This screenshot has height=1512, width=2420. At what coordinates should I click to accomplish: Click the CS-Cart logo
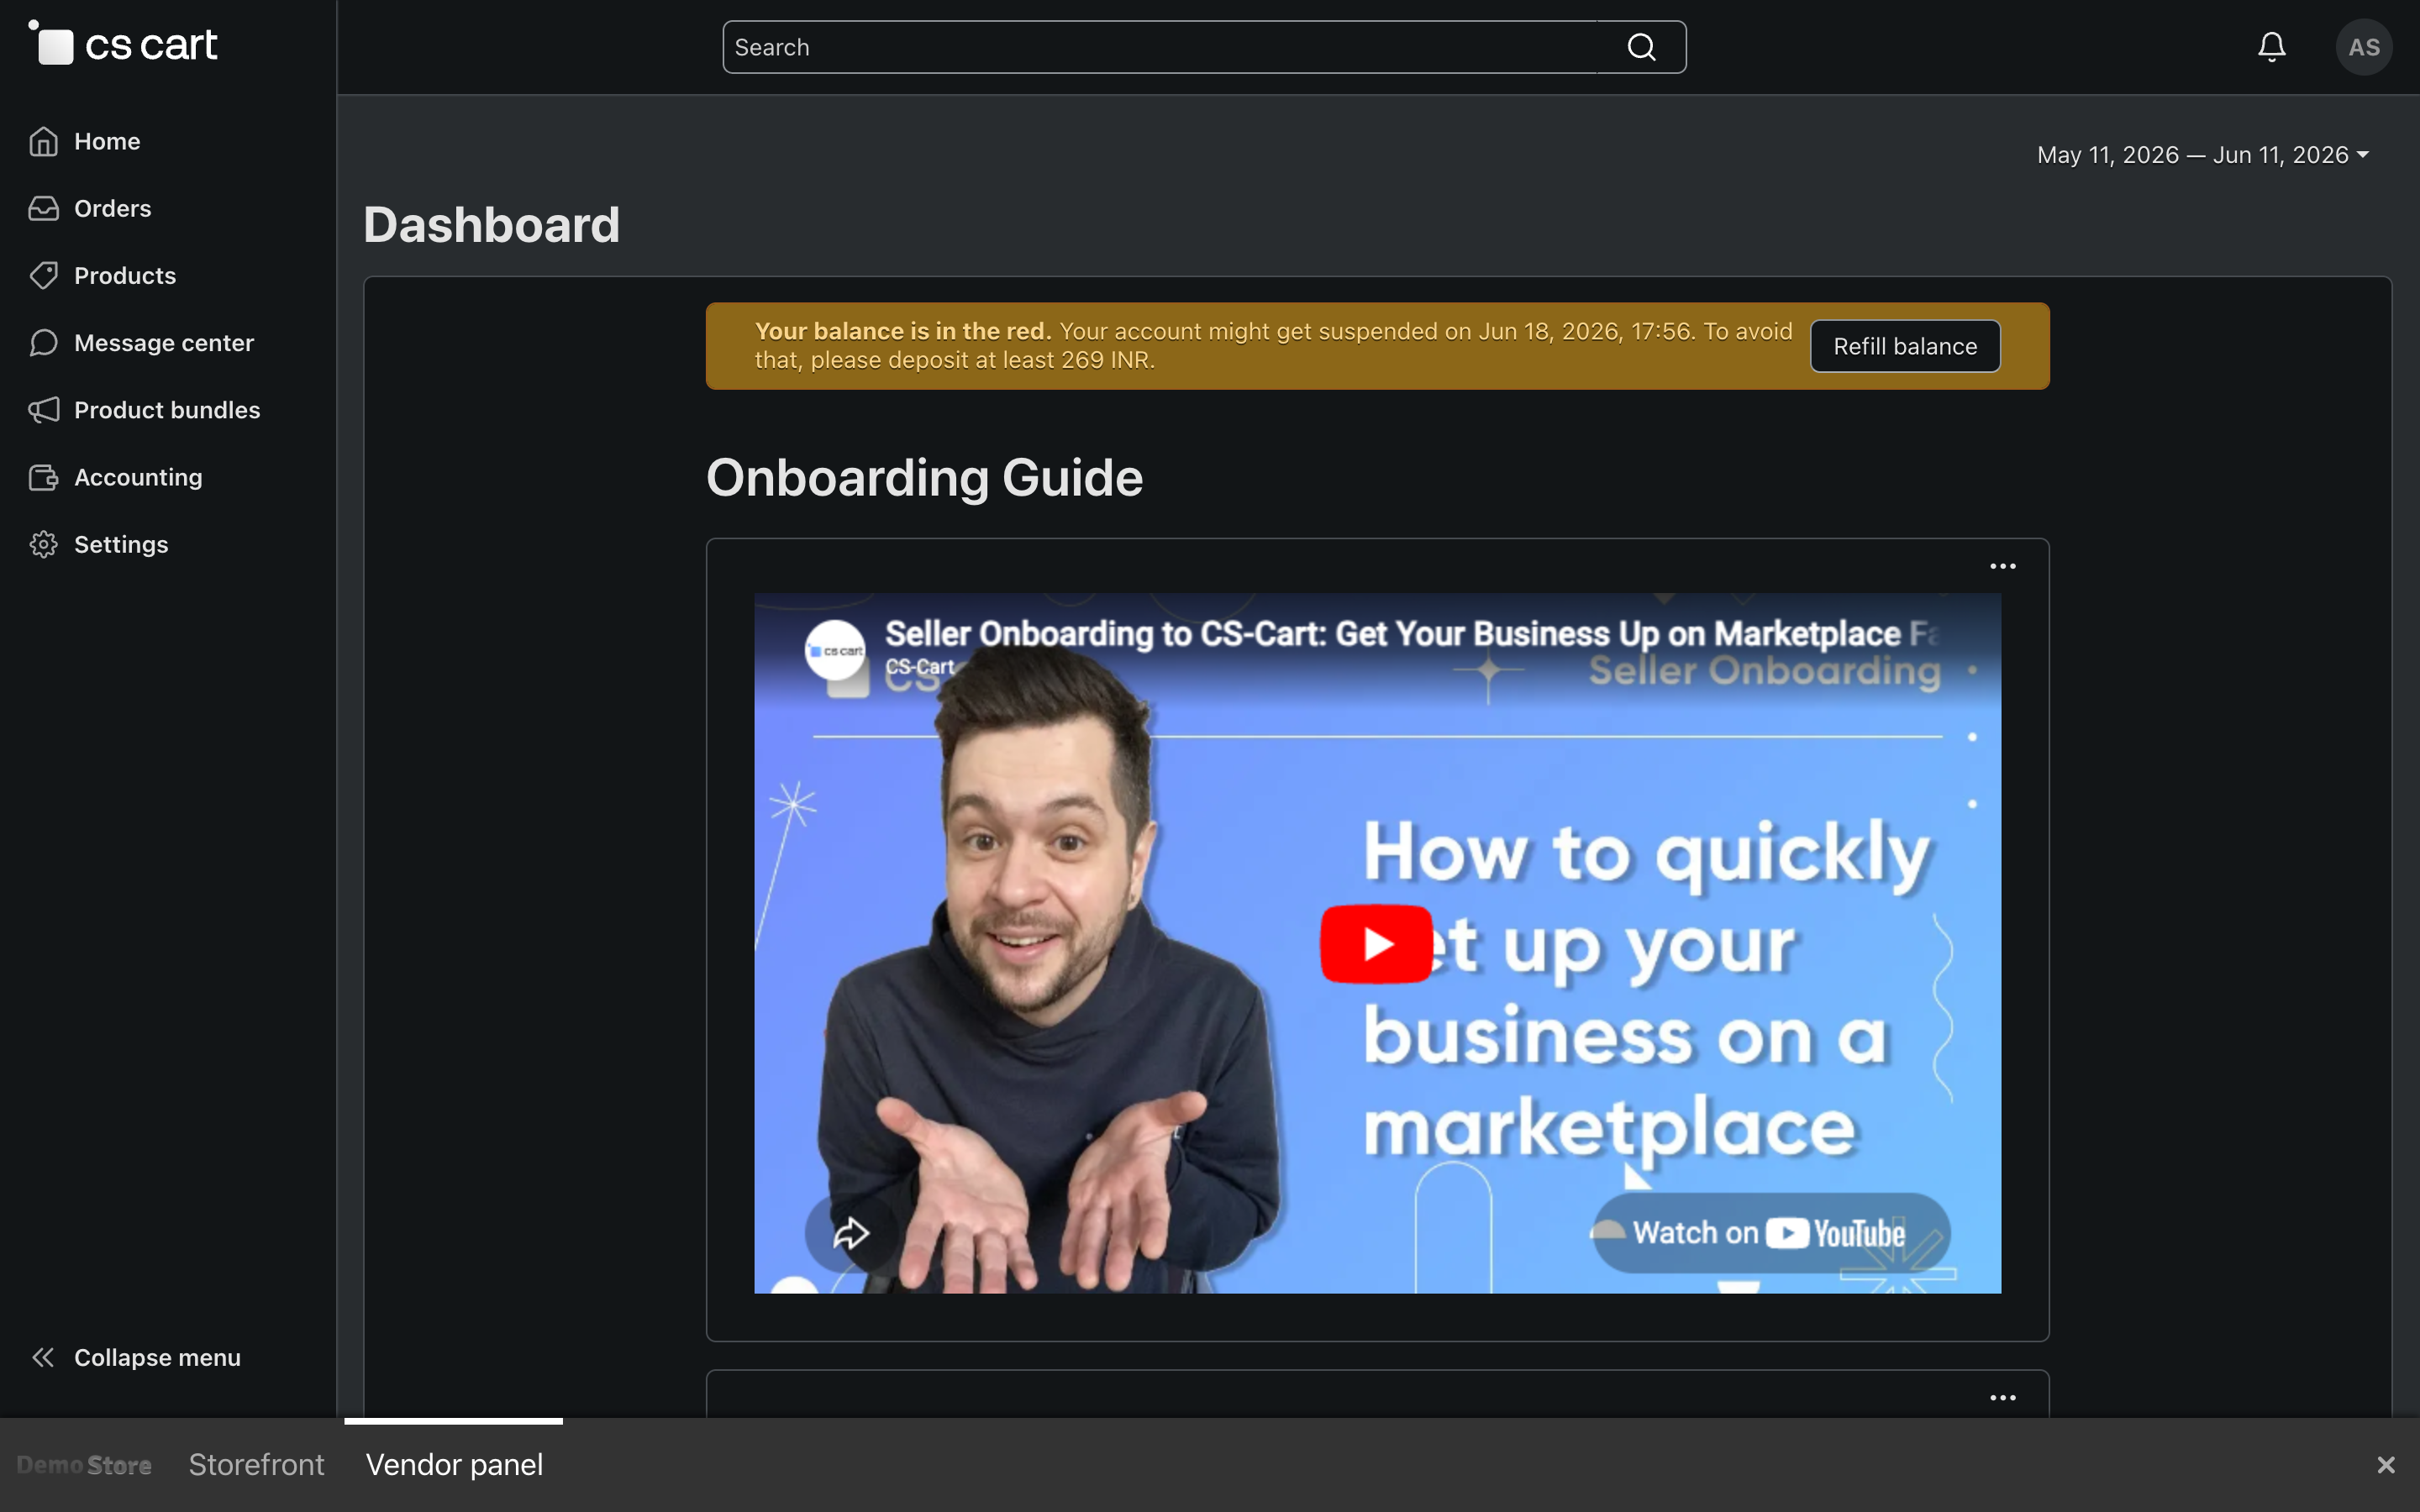123,44
